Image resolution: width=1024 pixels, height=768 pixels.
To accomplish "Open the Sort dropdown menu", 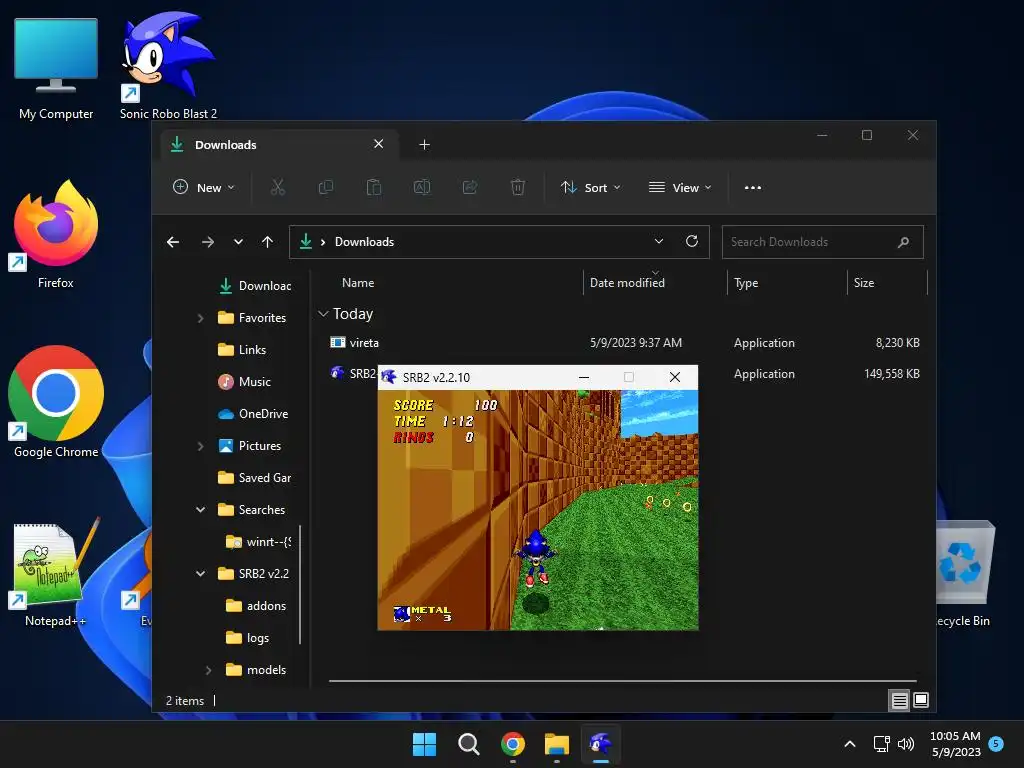I will coord(590,187).
